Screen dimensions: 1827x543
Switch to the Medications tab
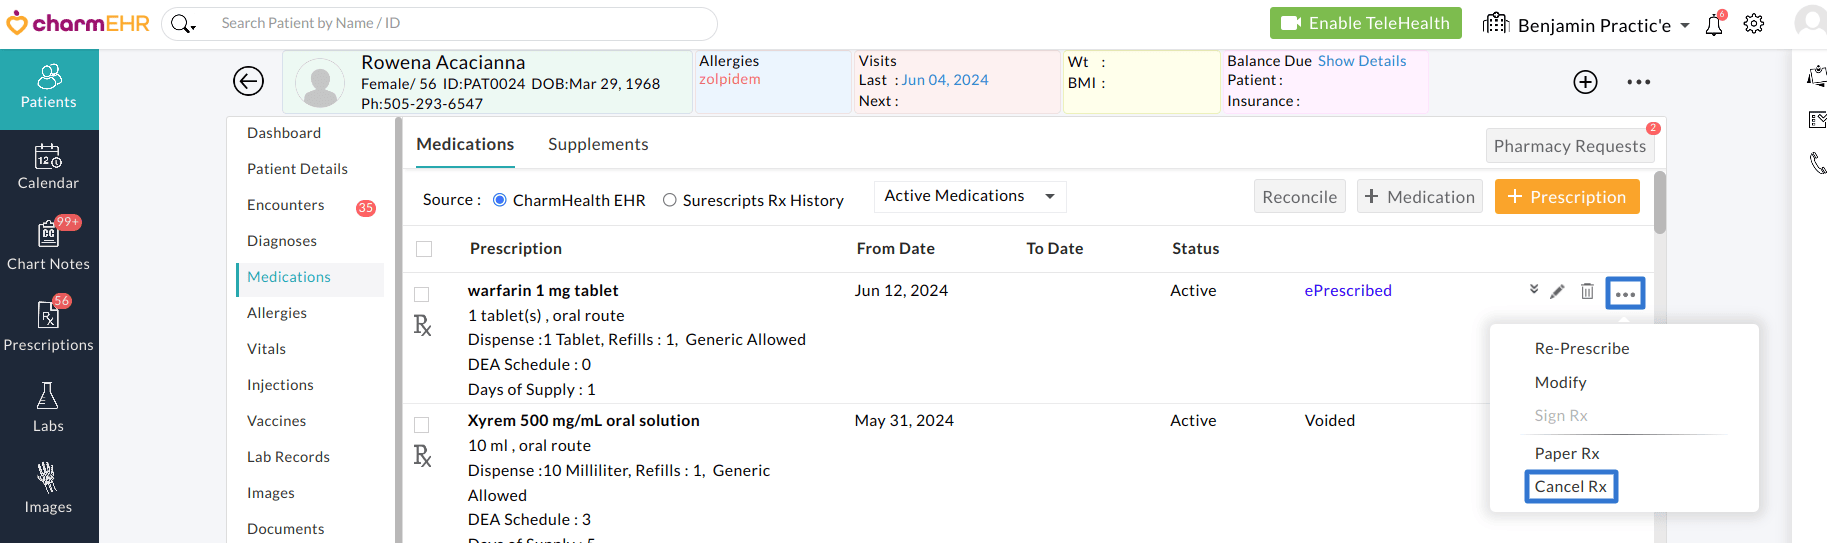(465, 144)
